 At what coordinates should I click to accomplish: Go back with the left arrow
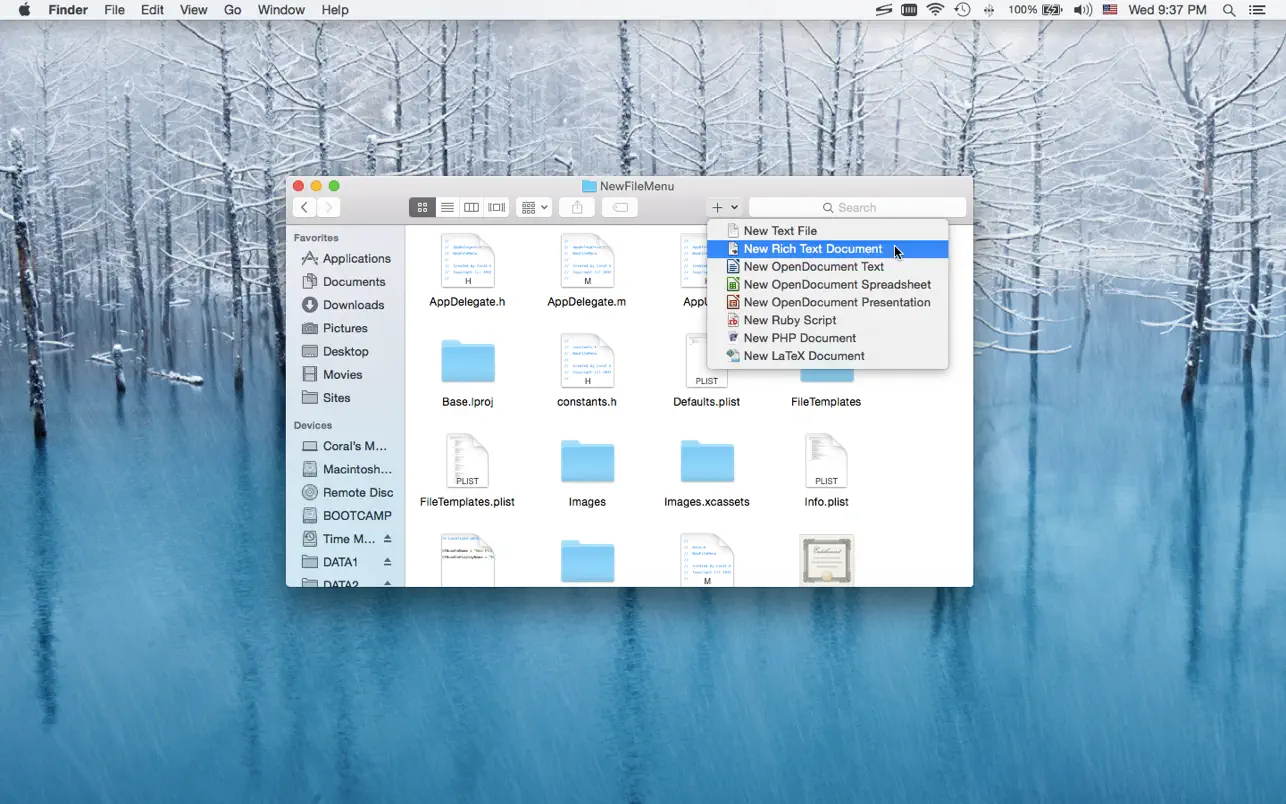304,207
